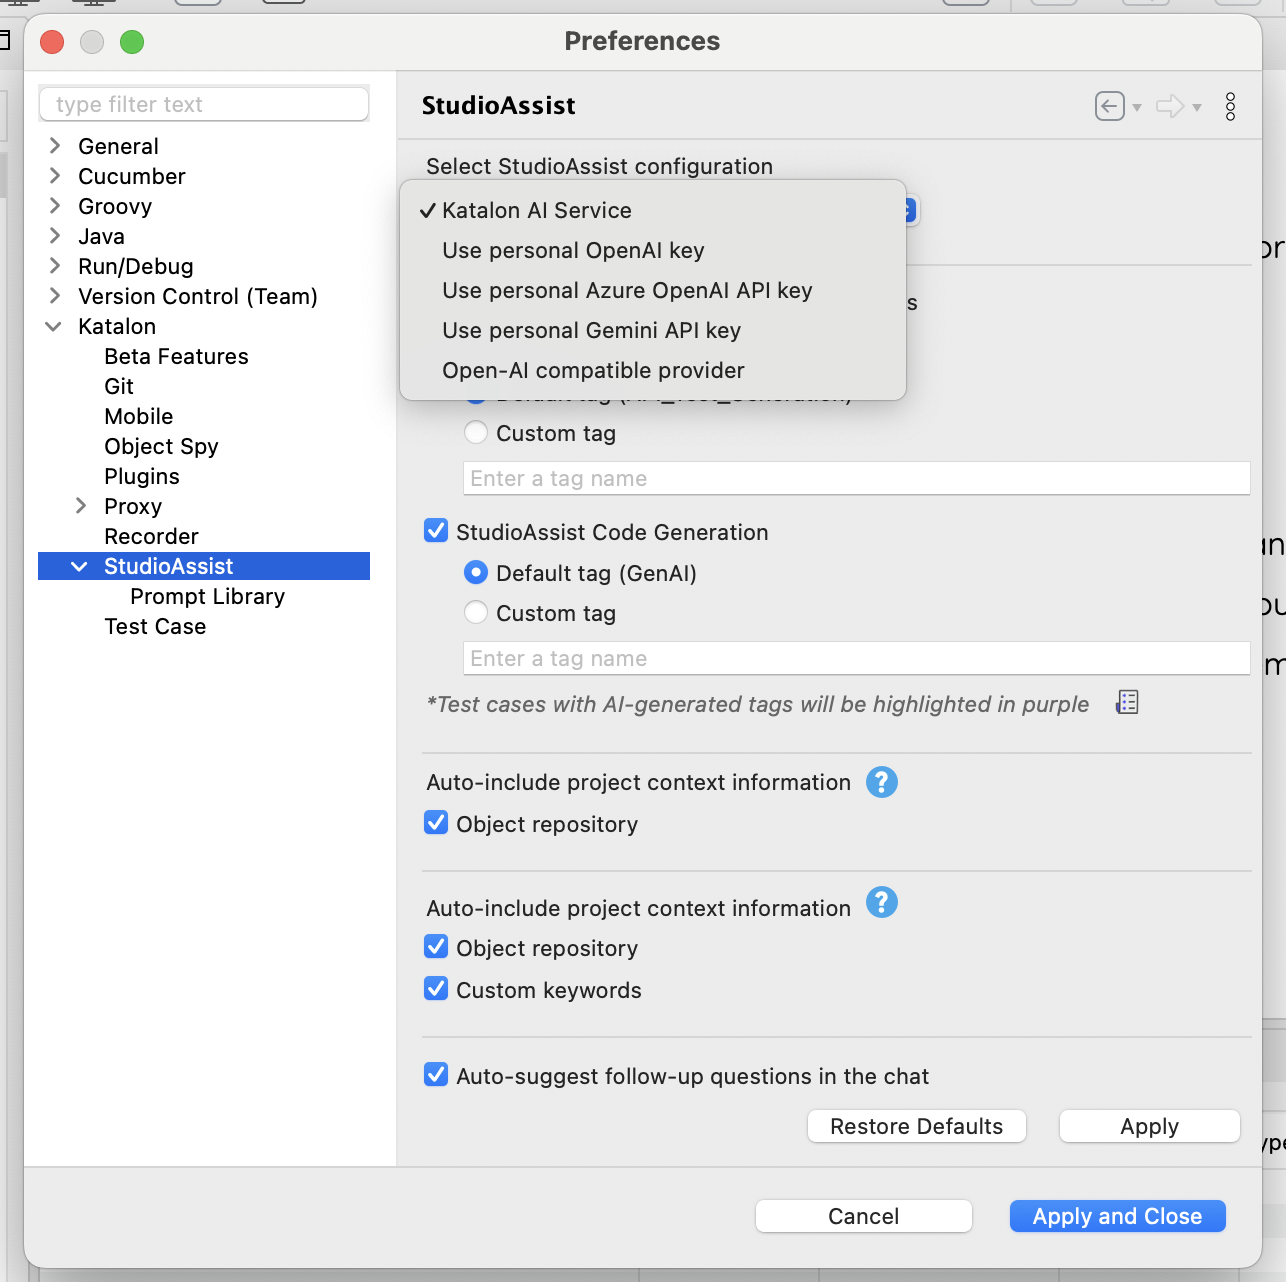Expand the Proxy tree node
Screen dimensions: 1286x1282
point(81,506)
